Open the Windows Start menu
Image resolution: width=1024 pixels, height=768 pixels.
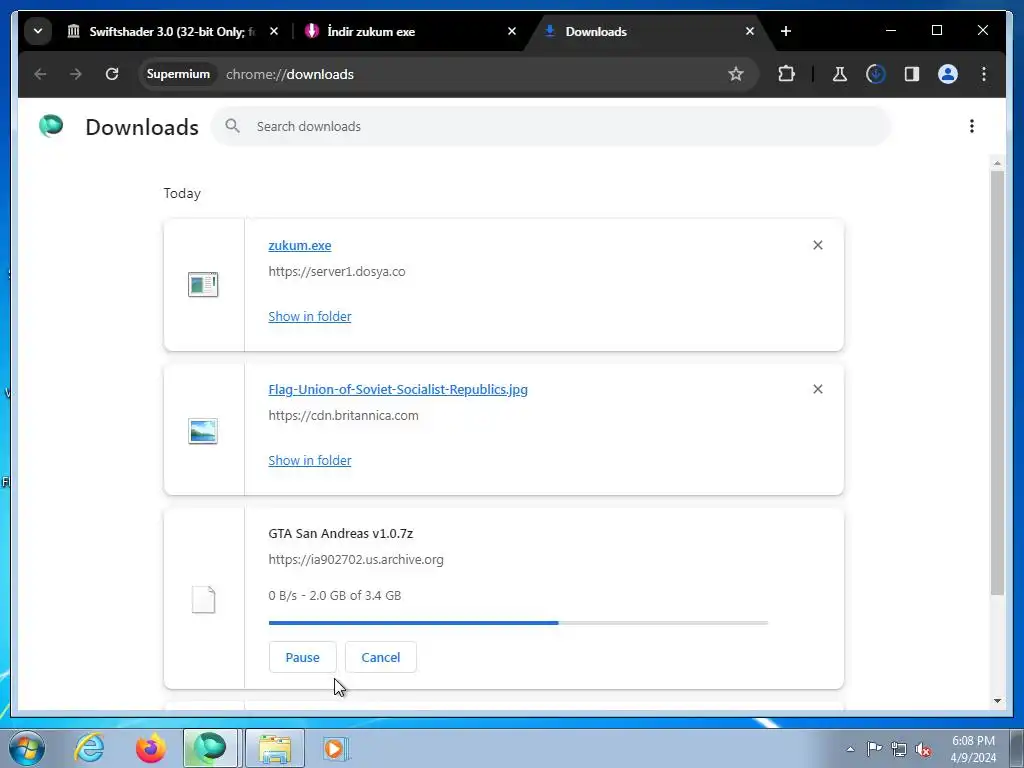click(x=27, y=748)
